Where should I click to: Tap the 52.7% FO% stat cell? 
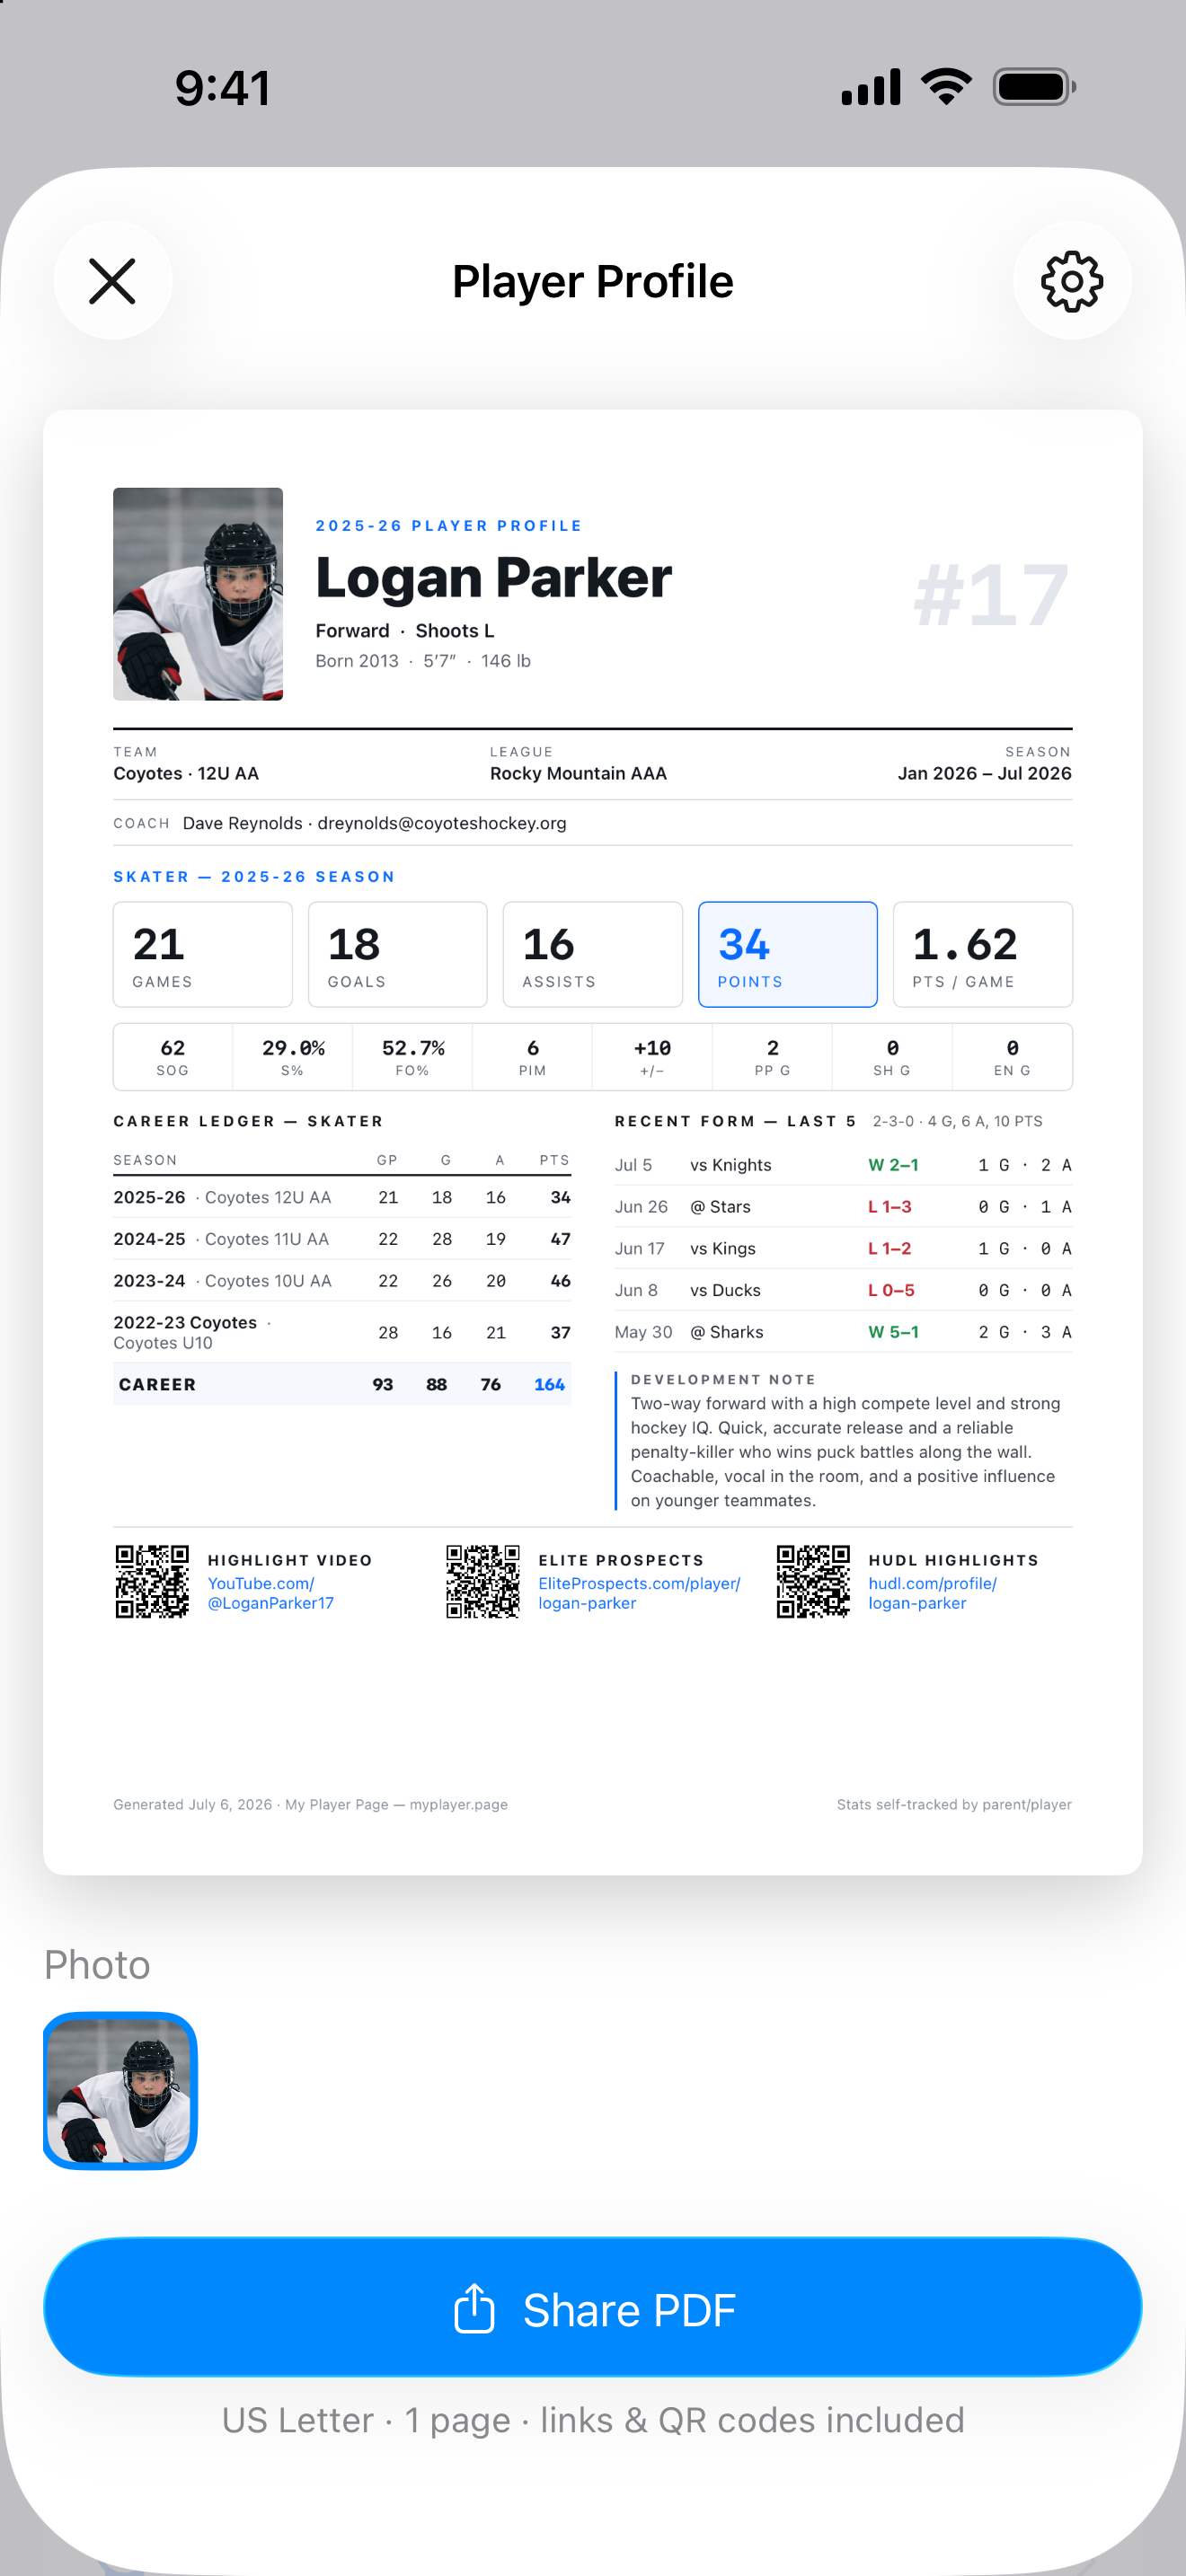point(413,1057)
